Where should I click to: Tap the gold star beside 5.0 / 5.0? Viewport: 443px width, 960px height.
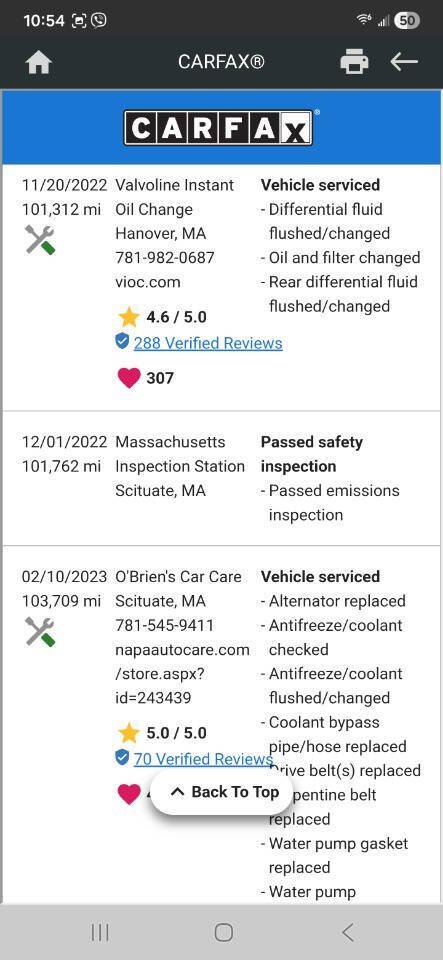pyautogui.click(x=128, y=733)
